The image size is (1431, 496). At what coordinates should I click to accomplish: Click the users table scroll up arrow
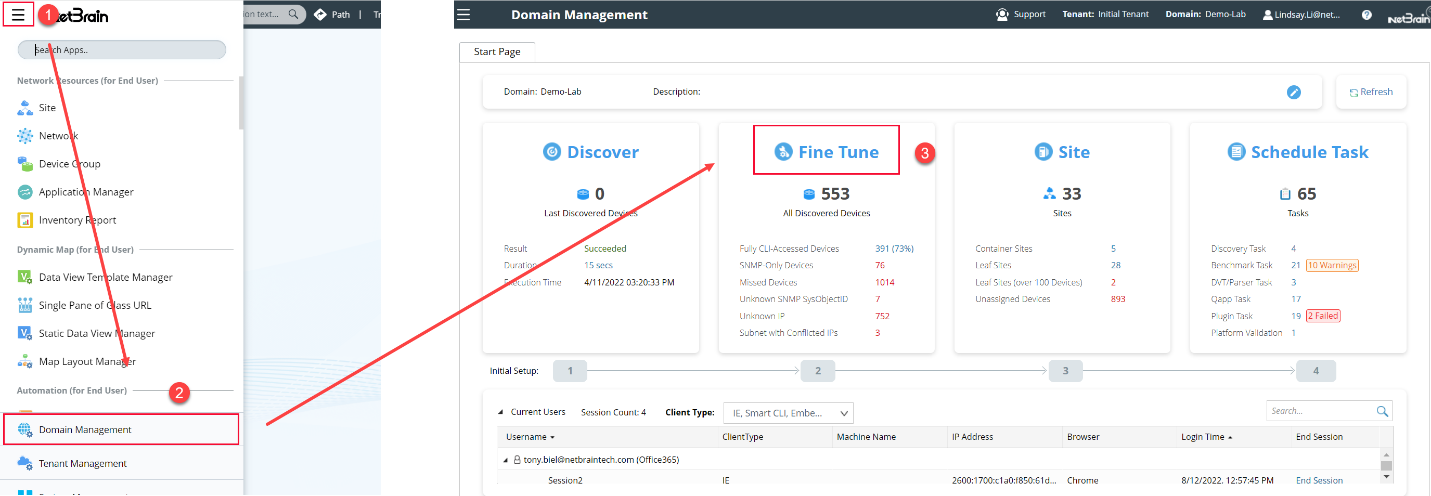point(1386,453)
